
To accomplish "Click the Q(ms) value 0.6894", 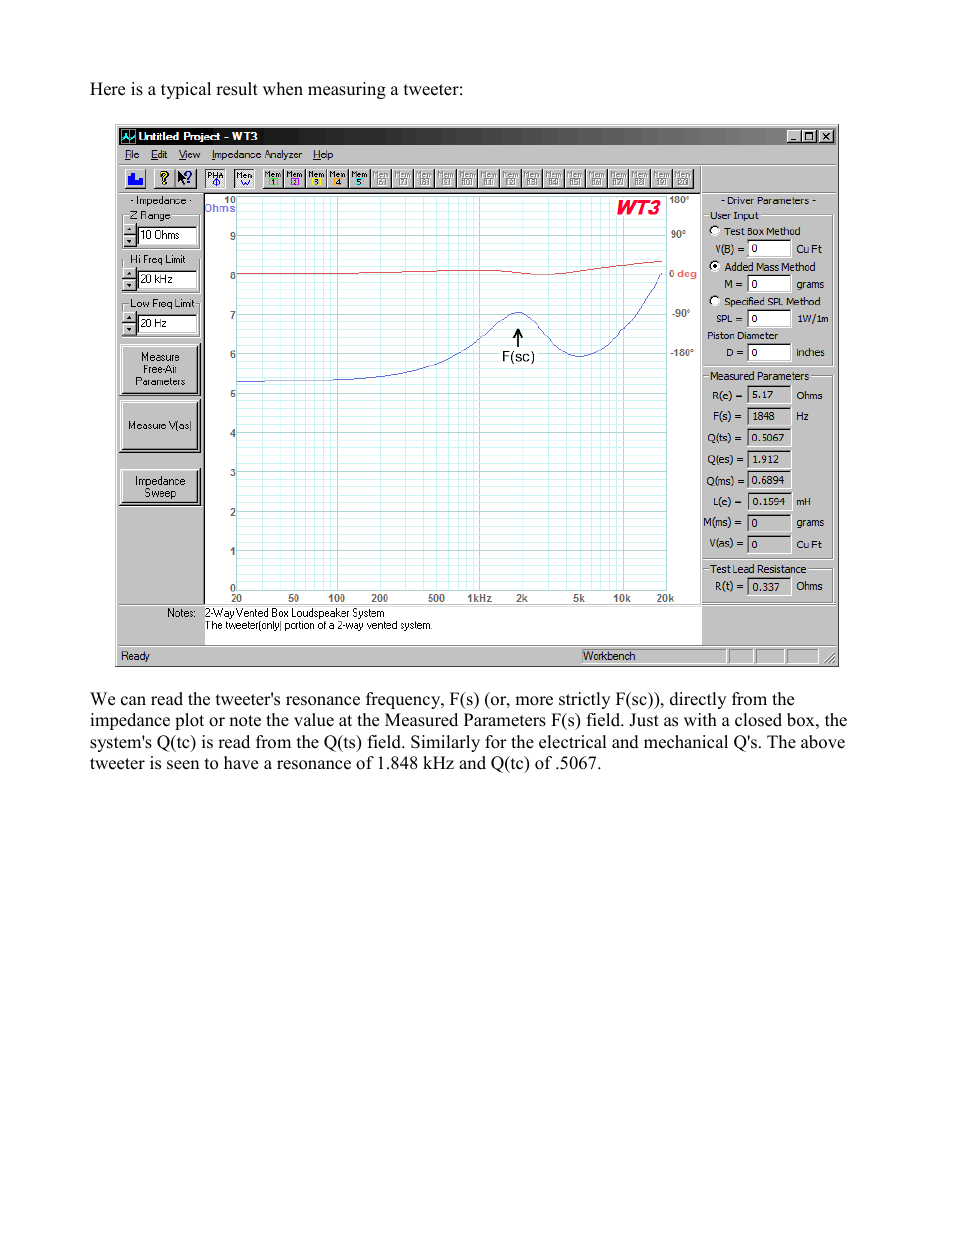I will click(x=769, y=480).
